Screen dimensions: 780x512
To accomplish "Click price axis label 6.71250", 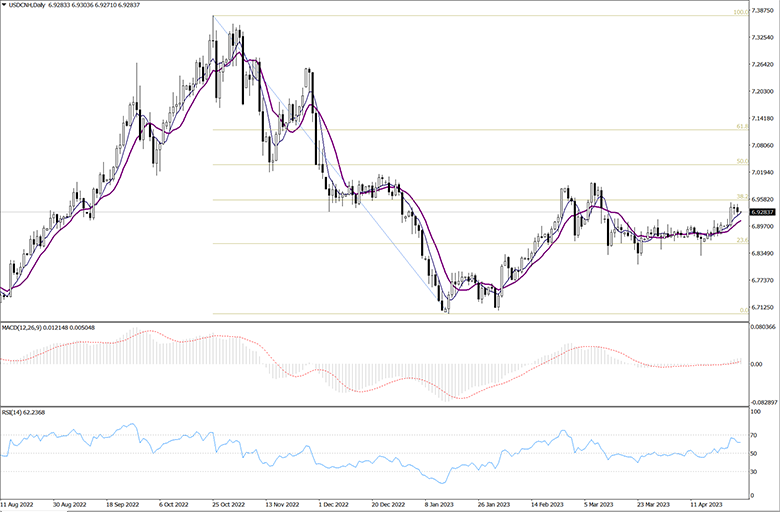I will point(764,307).
